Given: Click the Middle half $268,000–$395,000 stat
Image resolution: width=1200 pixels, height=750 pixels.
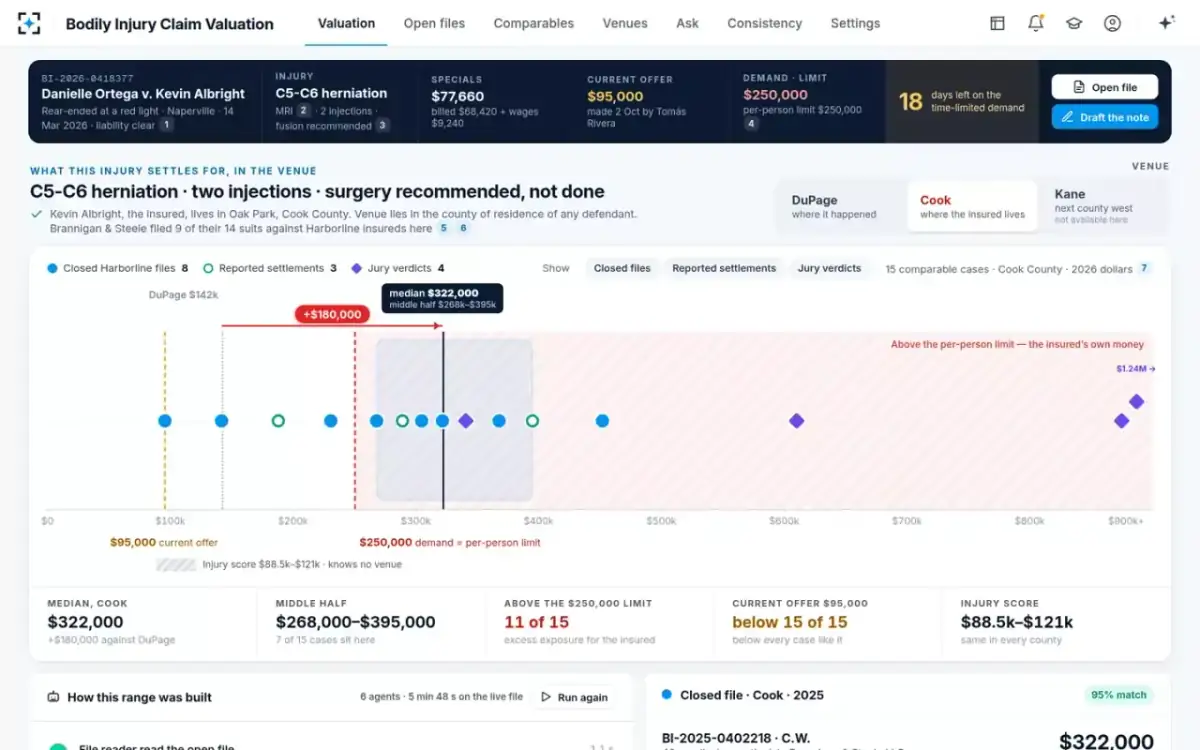Looking at the screenshot, I should tap(371, 621).
